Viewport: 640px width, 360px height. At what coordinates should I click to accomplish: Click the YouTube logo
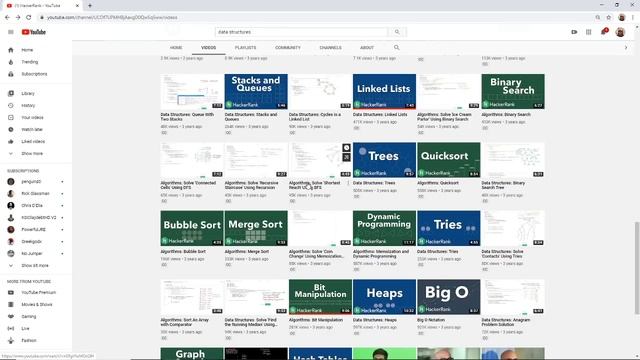[34, 32]
